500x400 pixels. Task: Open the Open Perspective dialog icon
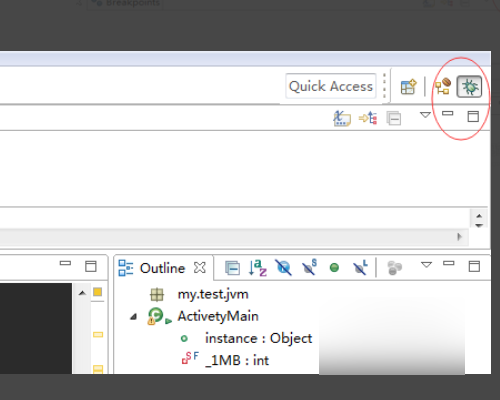tap(408, 87)
